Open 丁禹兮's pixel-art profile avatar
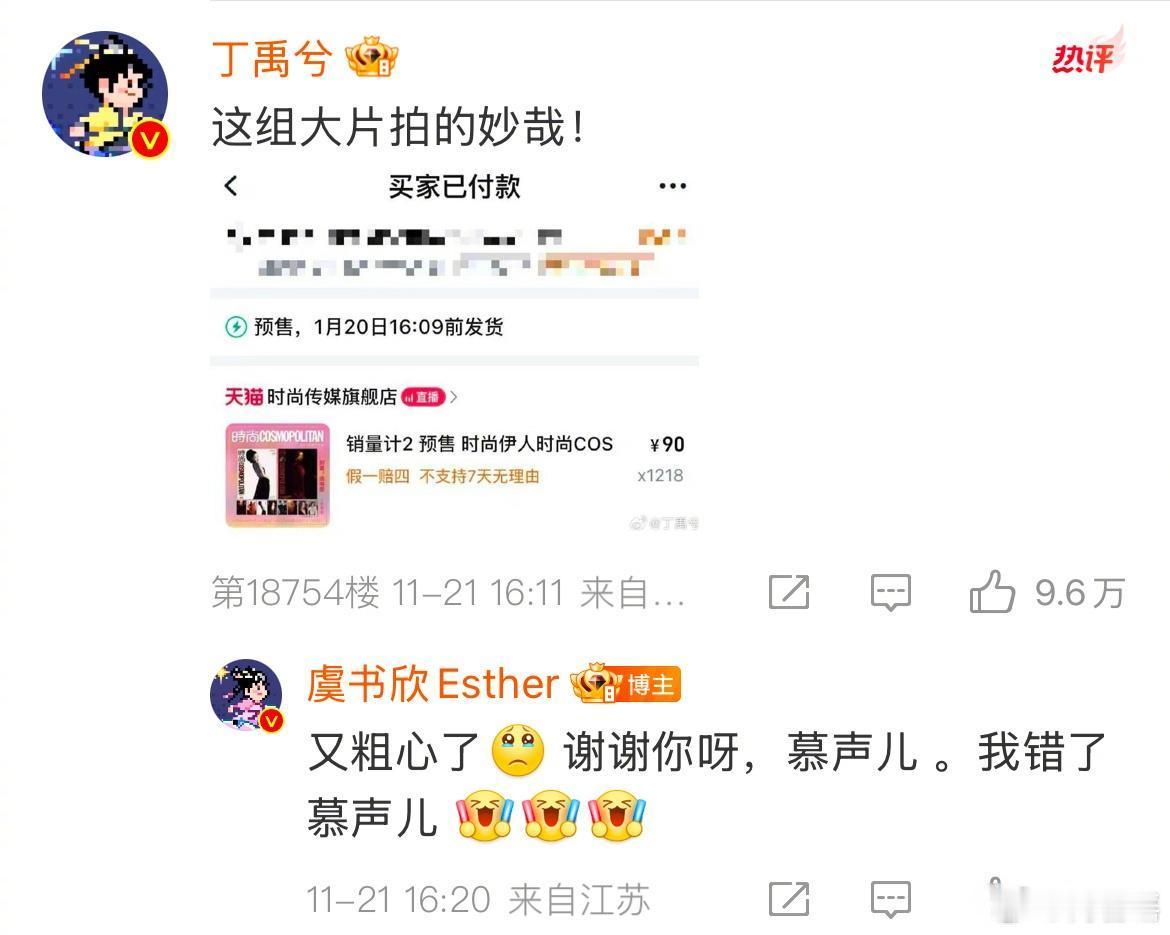This screenshot has width=1170, height=935. [105, 94]
